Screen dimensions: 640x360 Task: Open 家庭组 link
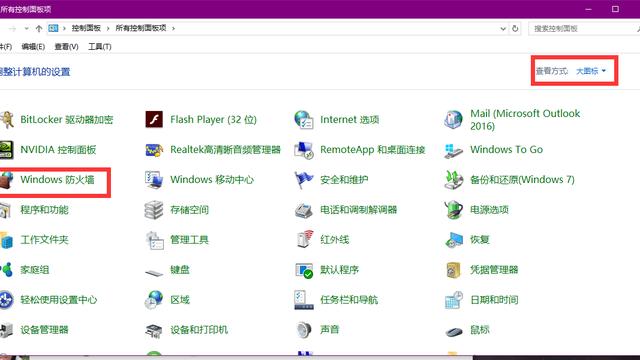point(35,270)
